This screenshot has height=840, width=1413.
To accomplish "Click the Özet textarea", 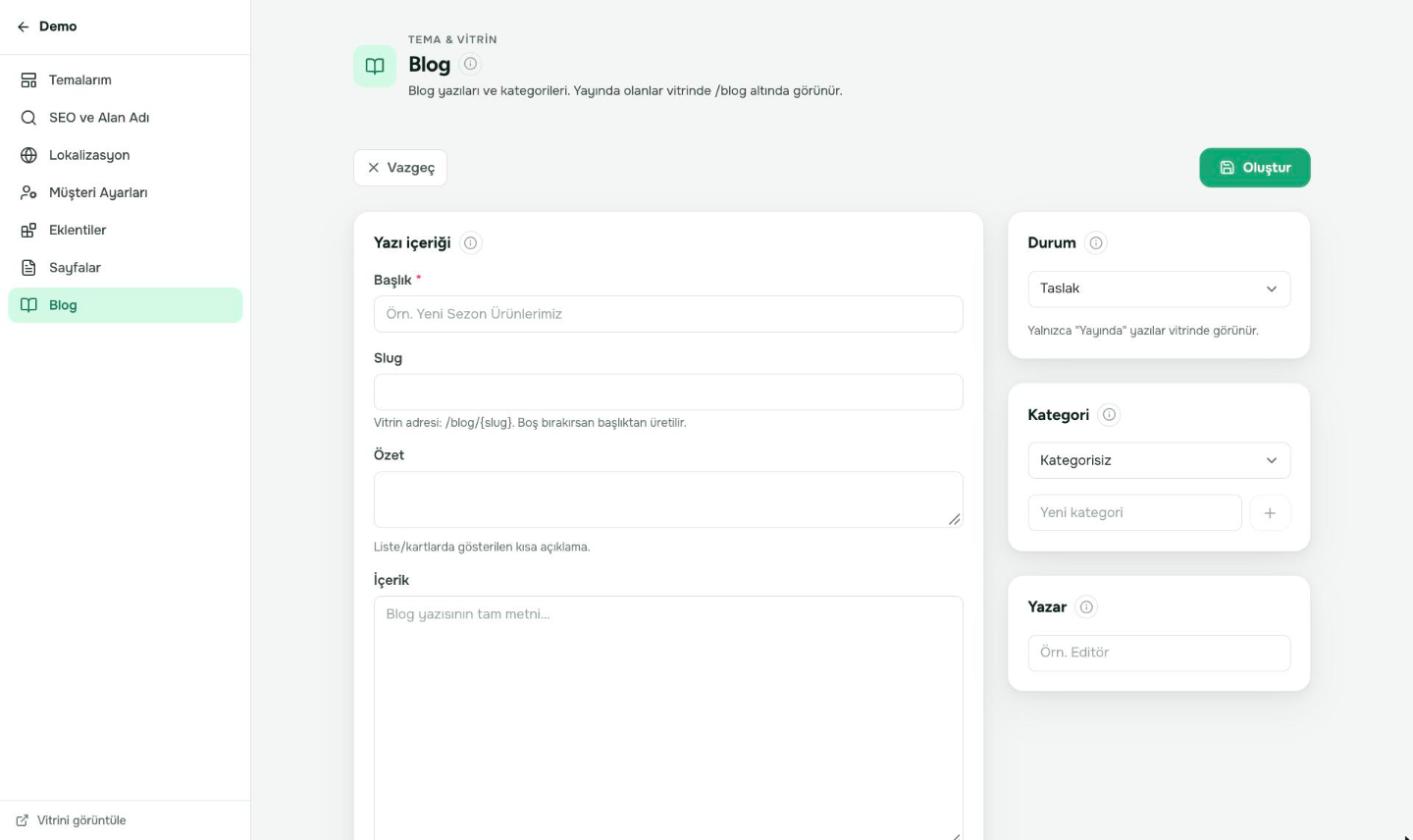I will pos(668,500).
